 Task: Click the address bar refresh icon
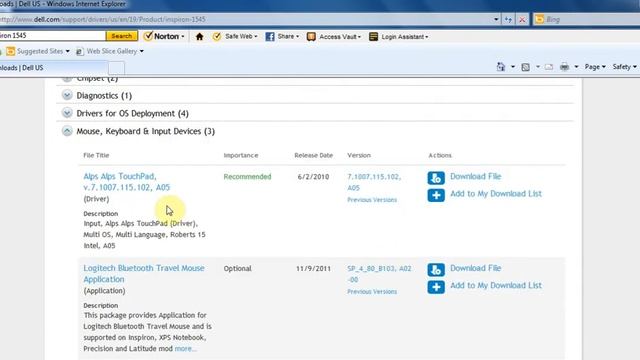coord(508,19)
